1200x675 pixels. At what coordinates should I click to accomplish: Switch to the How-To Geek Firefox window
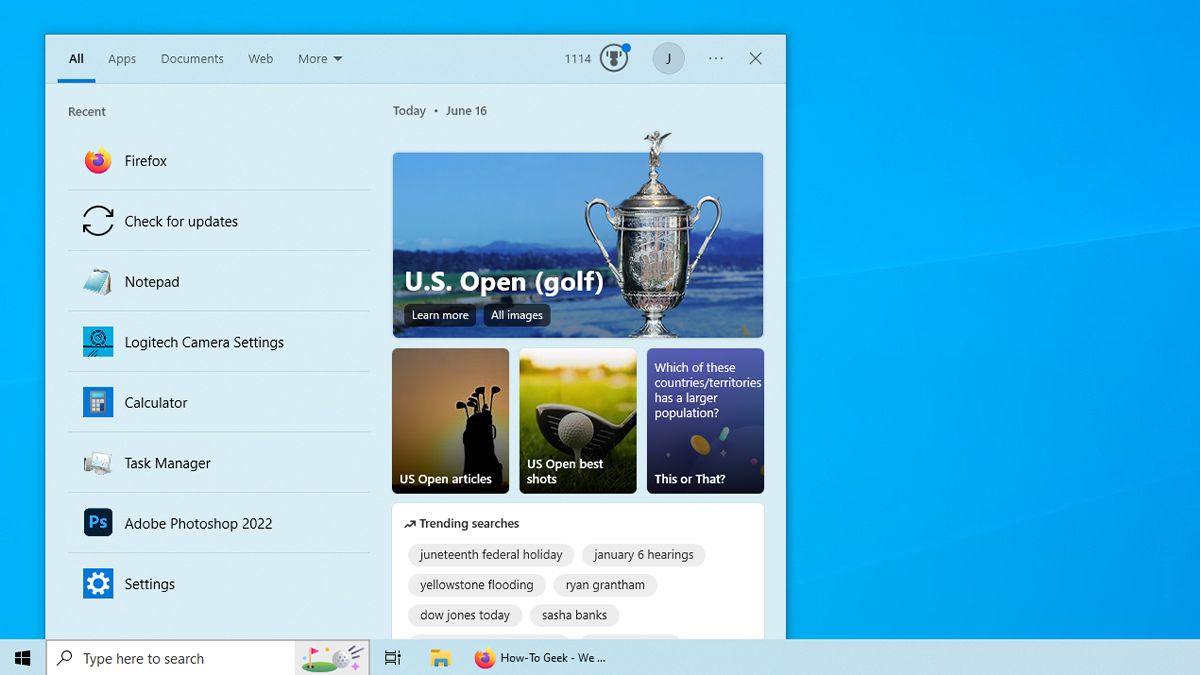coord(540,657)
